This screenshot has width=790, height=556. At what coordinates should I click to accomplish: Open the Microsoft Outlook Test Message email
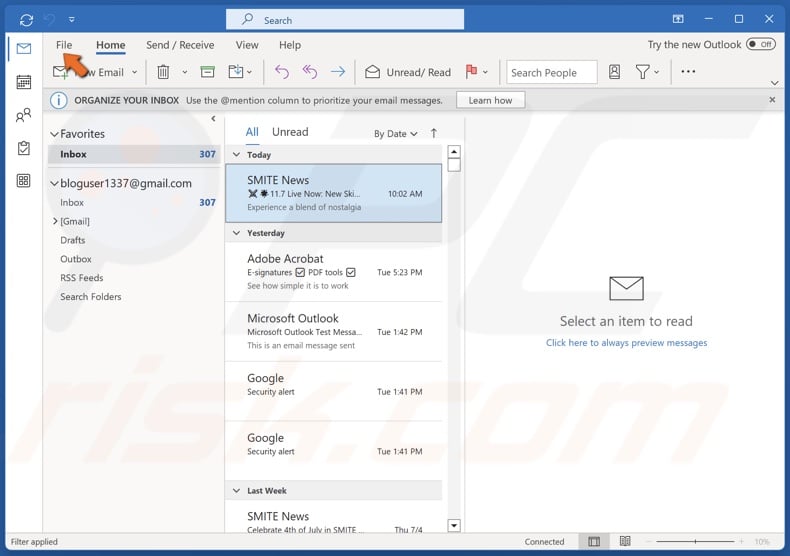[334, 331]
